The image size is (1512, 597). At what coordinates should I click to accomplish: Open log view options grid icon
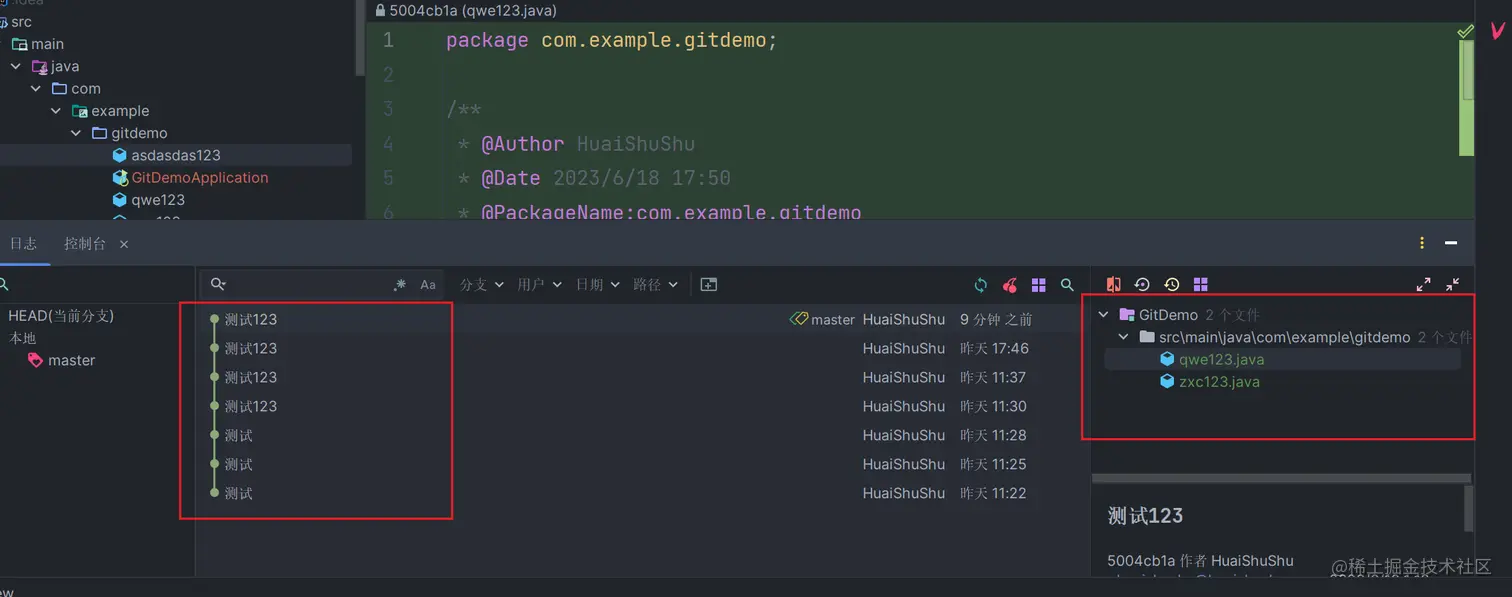click(1039, 285)
